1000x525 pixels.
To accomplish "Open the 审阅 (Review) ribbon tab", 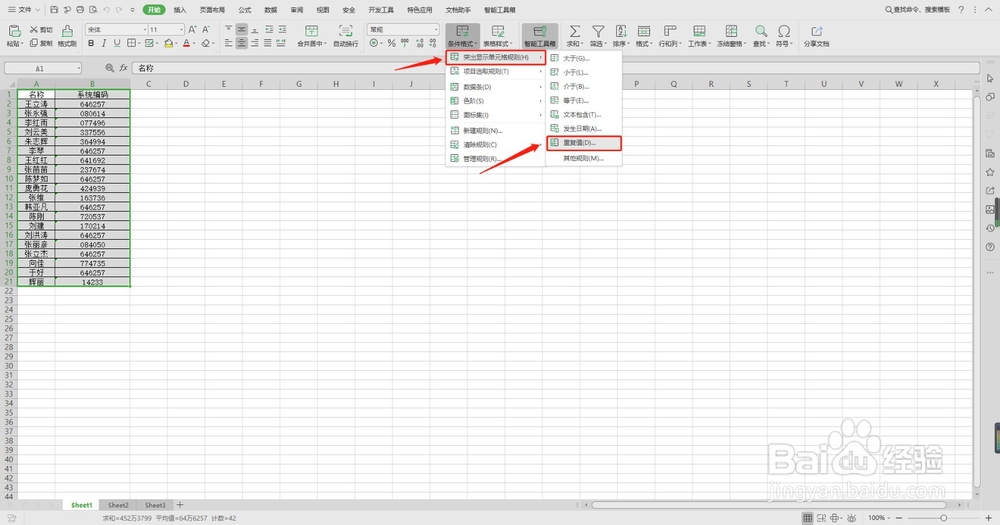I will tap(297, 10).
